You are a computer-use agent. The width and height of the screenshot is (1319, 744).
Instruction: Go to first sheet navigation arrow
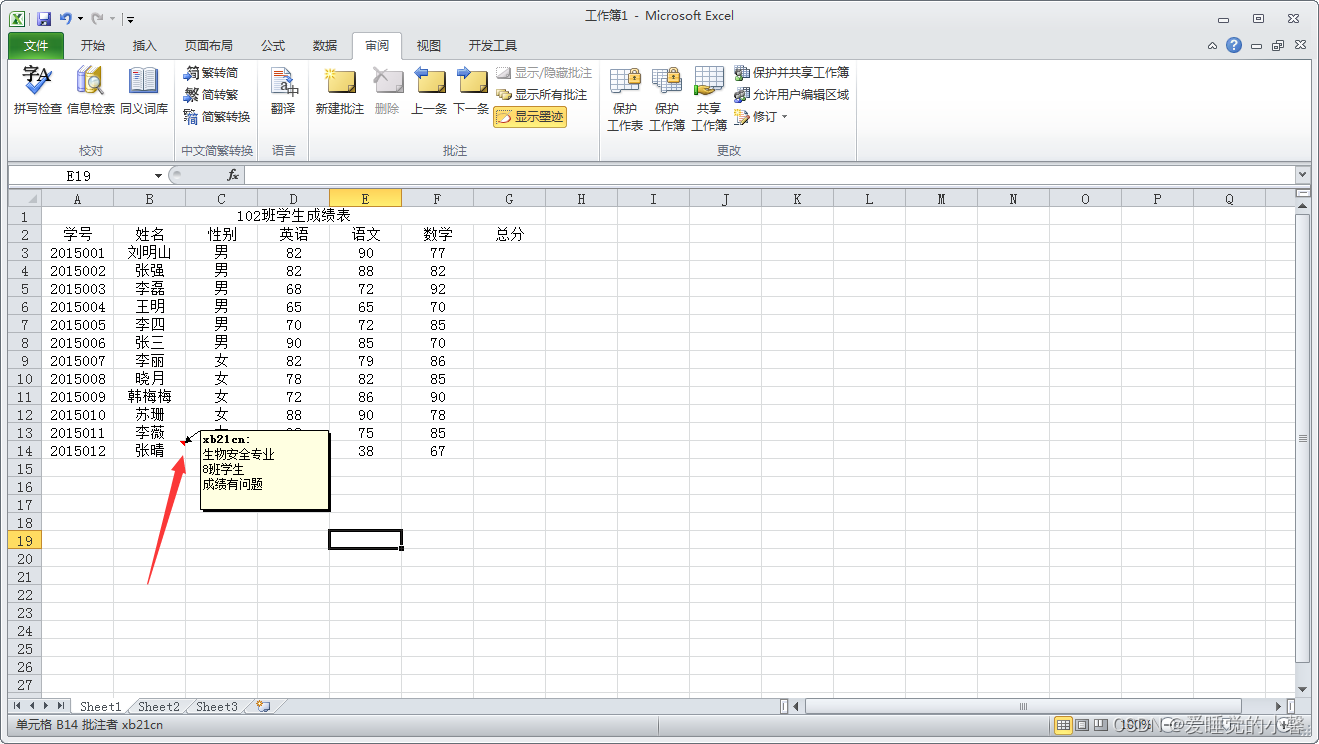pos(17,706)
